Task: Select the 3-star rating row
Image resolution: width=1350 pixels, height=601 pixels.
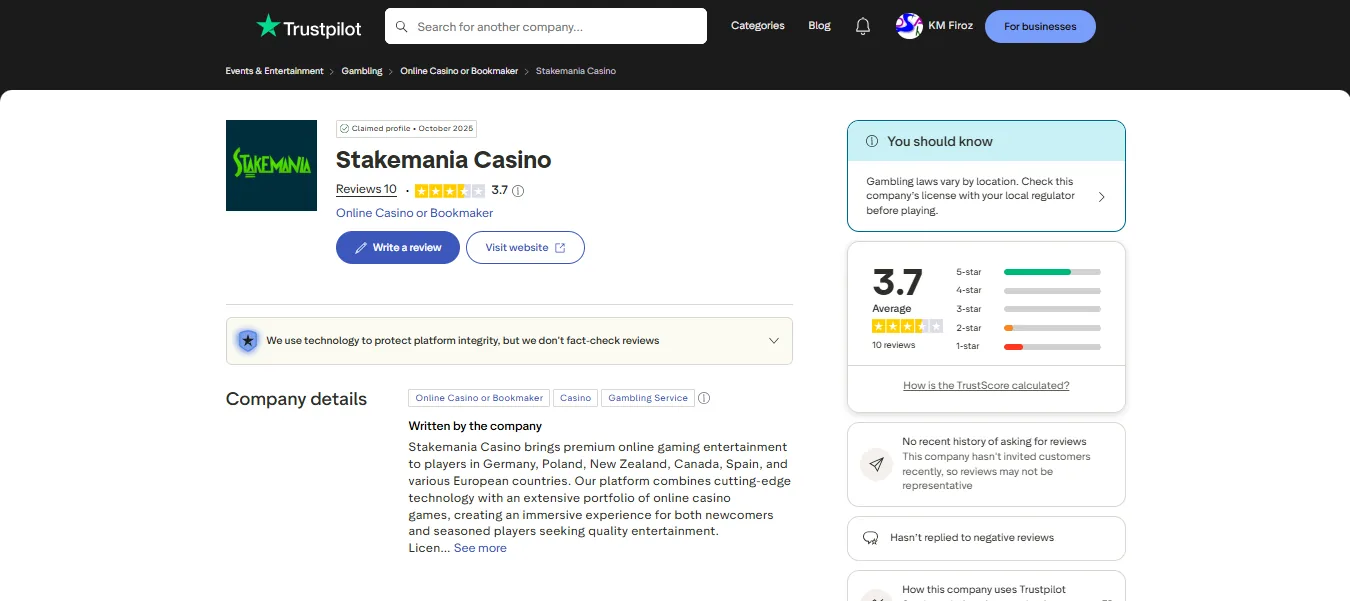Action: tap(1028, 309)
